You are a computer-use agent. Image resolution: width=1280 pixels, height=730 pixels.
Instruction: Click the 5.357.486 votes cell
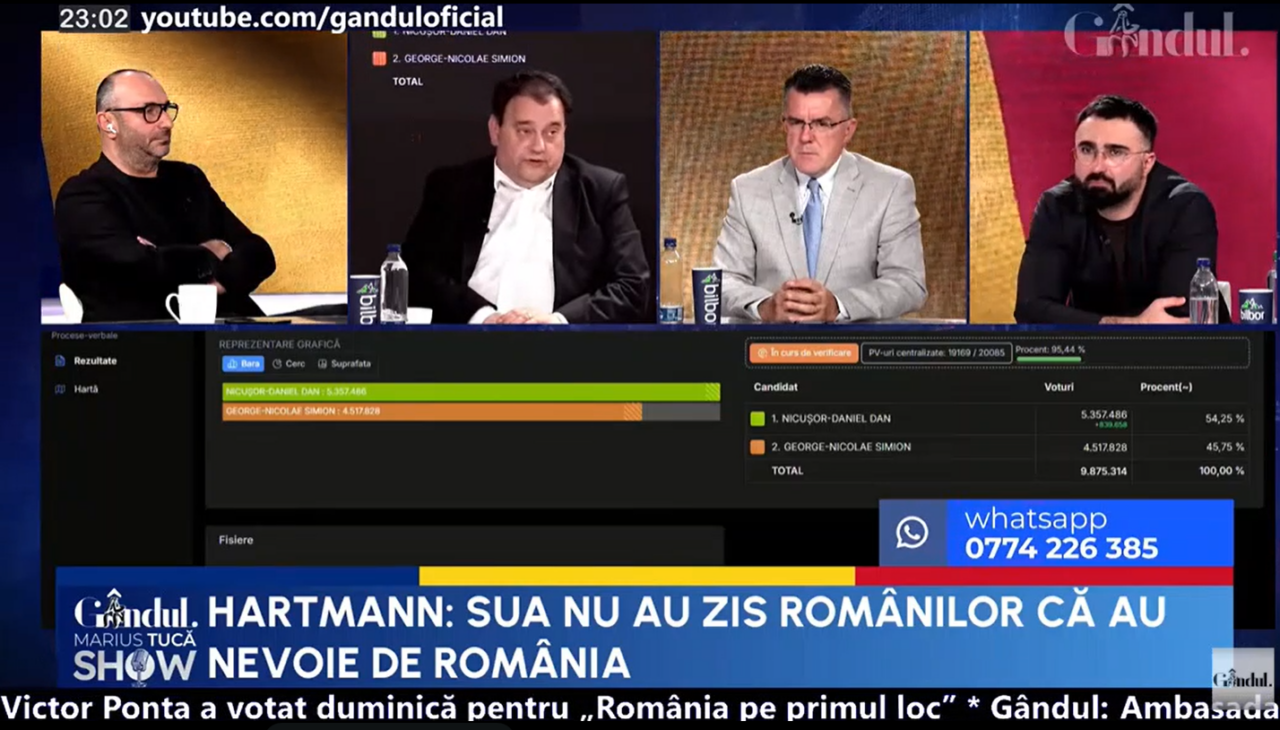[x=1103, y=414]
